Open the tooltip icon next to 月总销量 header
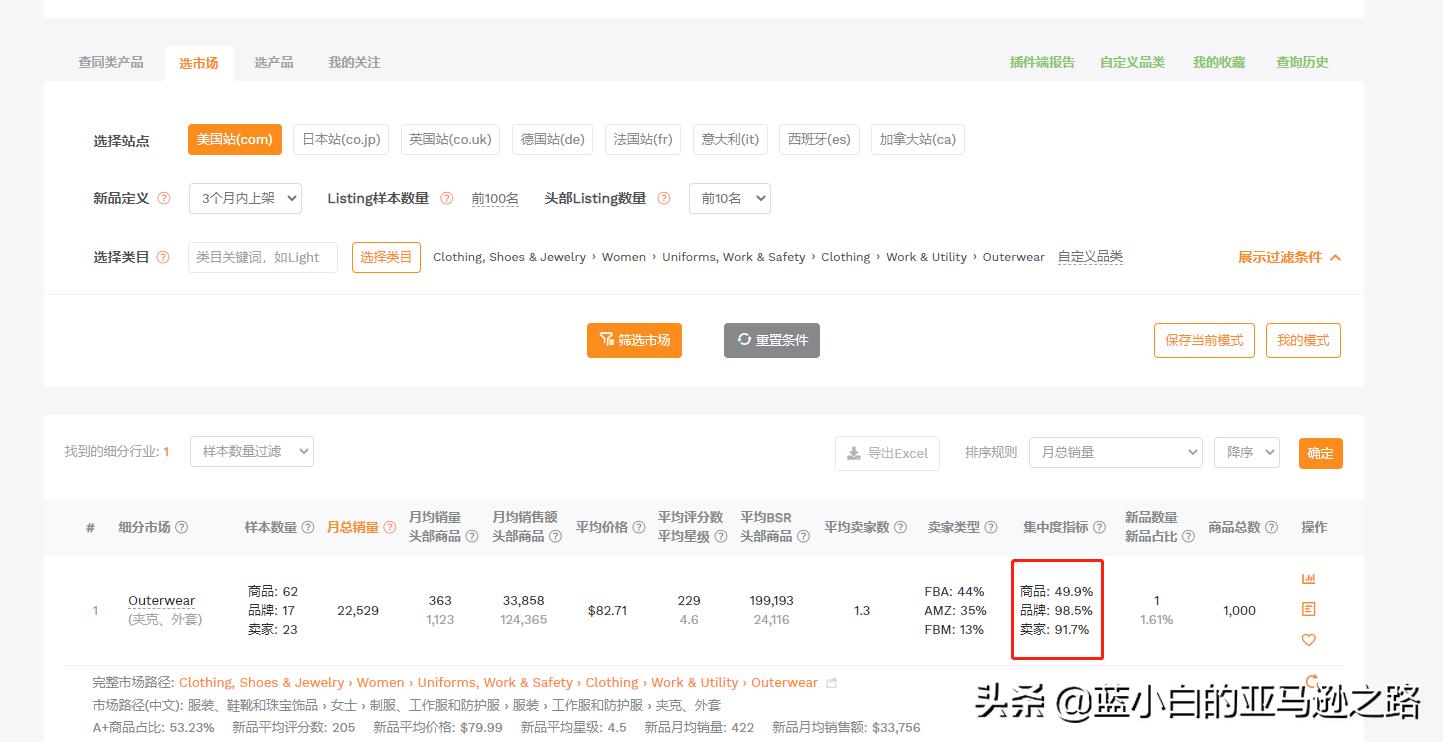The image size is (1443, 742). tap(390, 527)
